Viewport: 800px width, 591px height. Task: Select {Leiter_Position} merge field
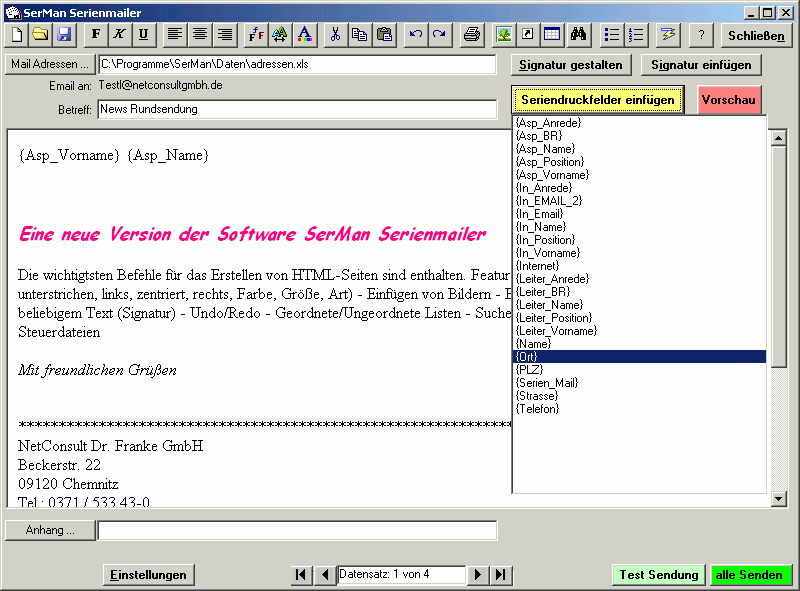click(x=639, y=317)
